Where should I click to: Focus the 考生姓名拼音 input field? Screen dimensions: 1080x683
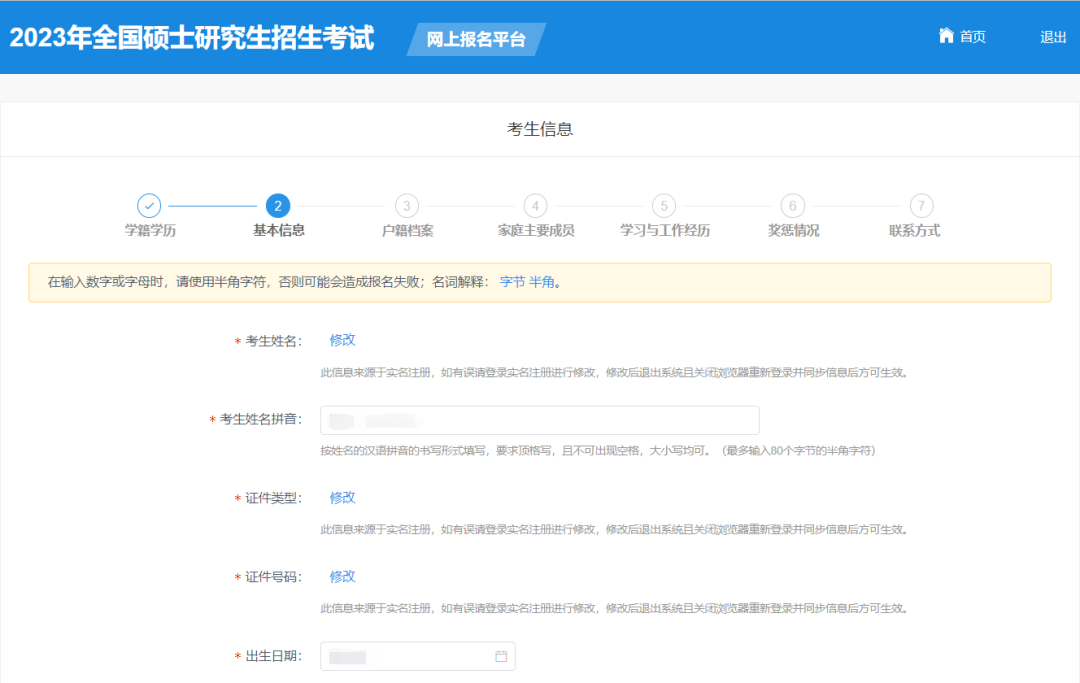click(539, 420)
